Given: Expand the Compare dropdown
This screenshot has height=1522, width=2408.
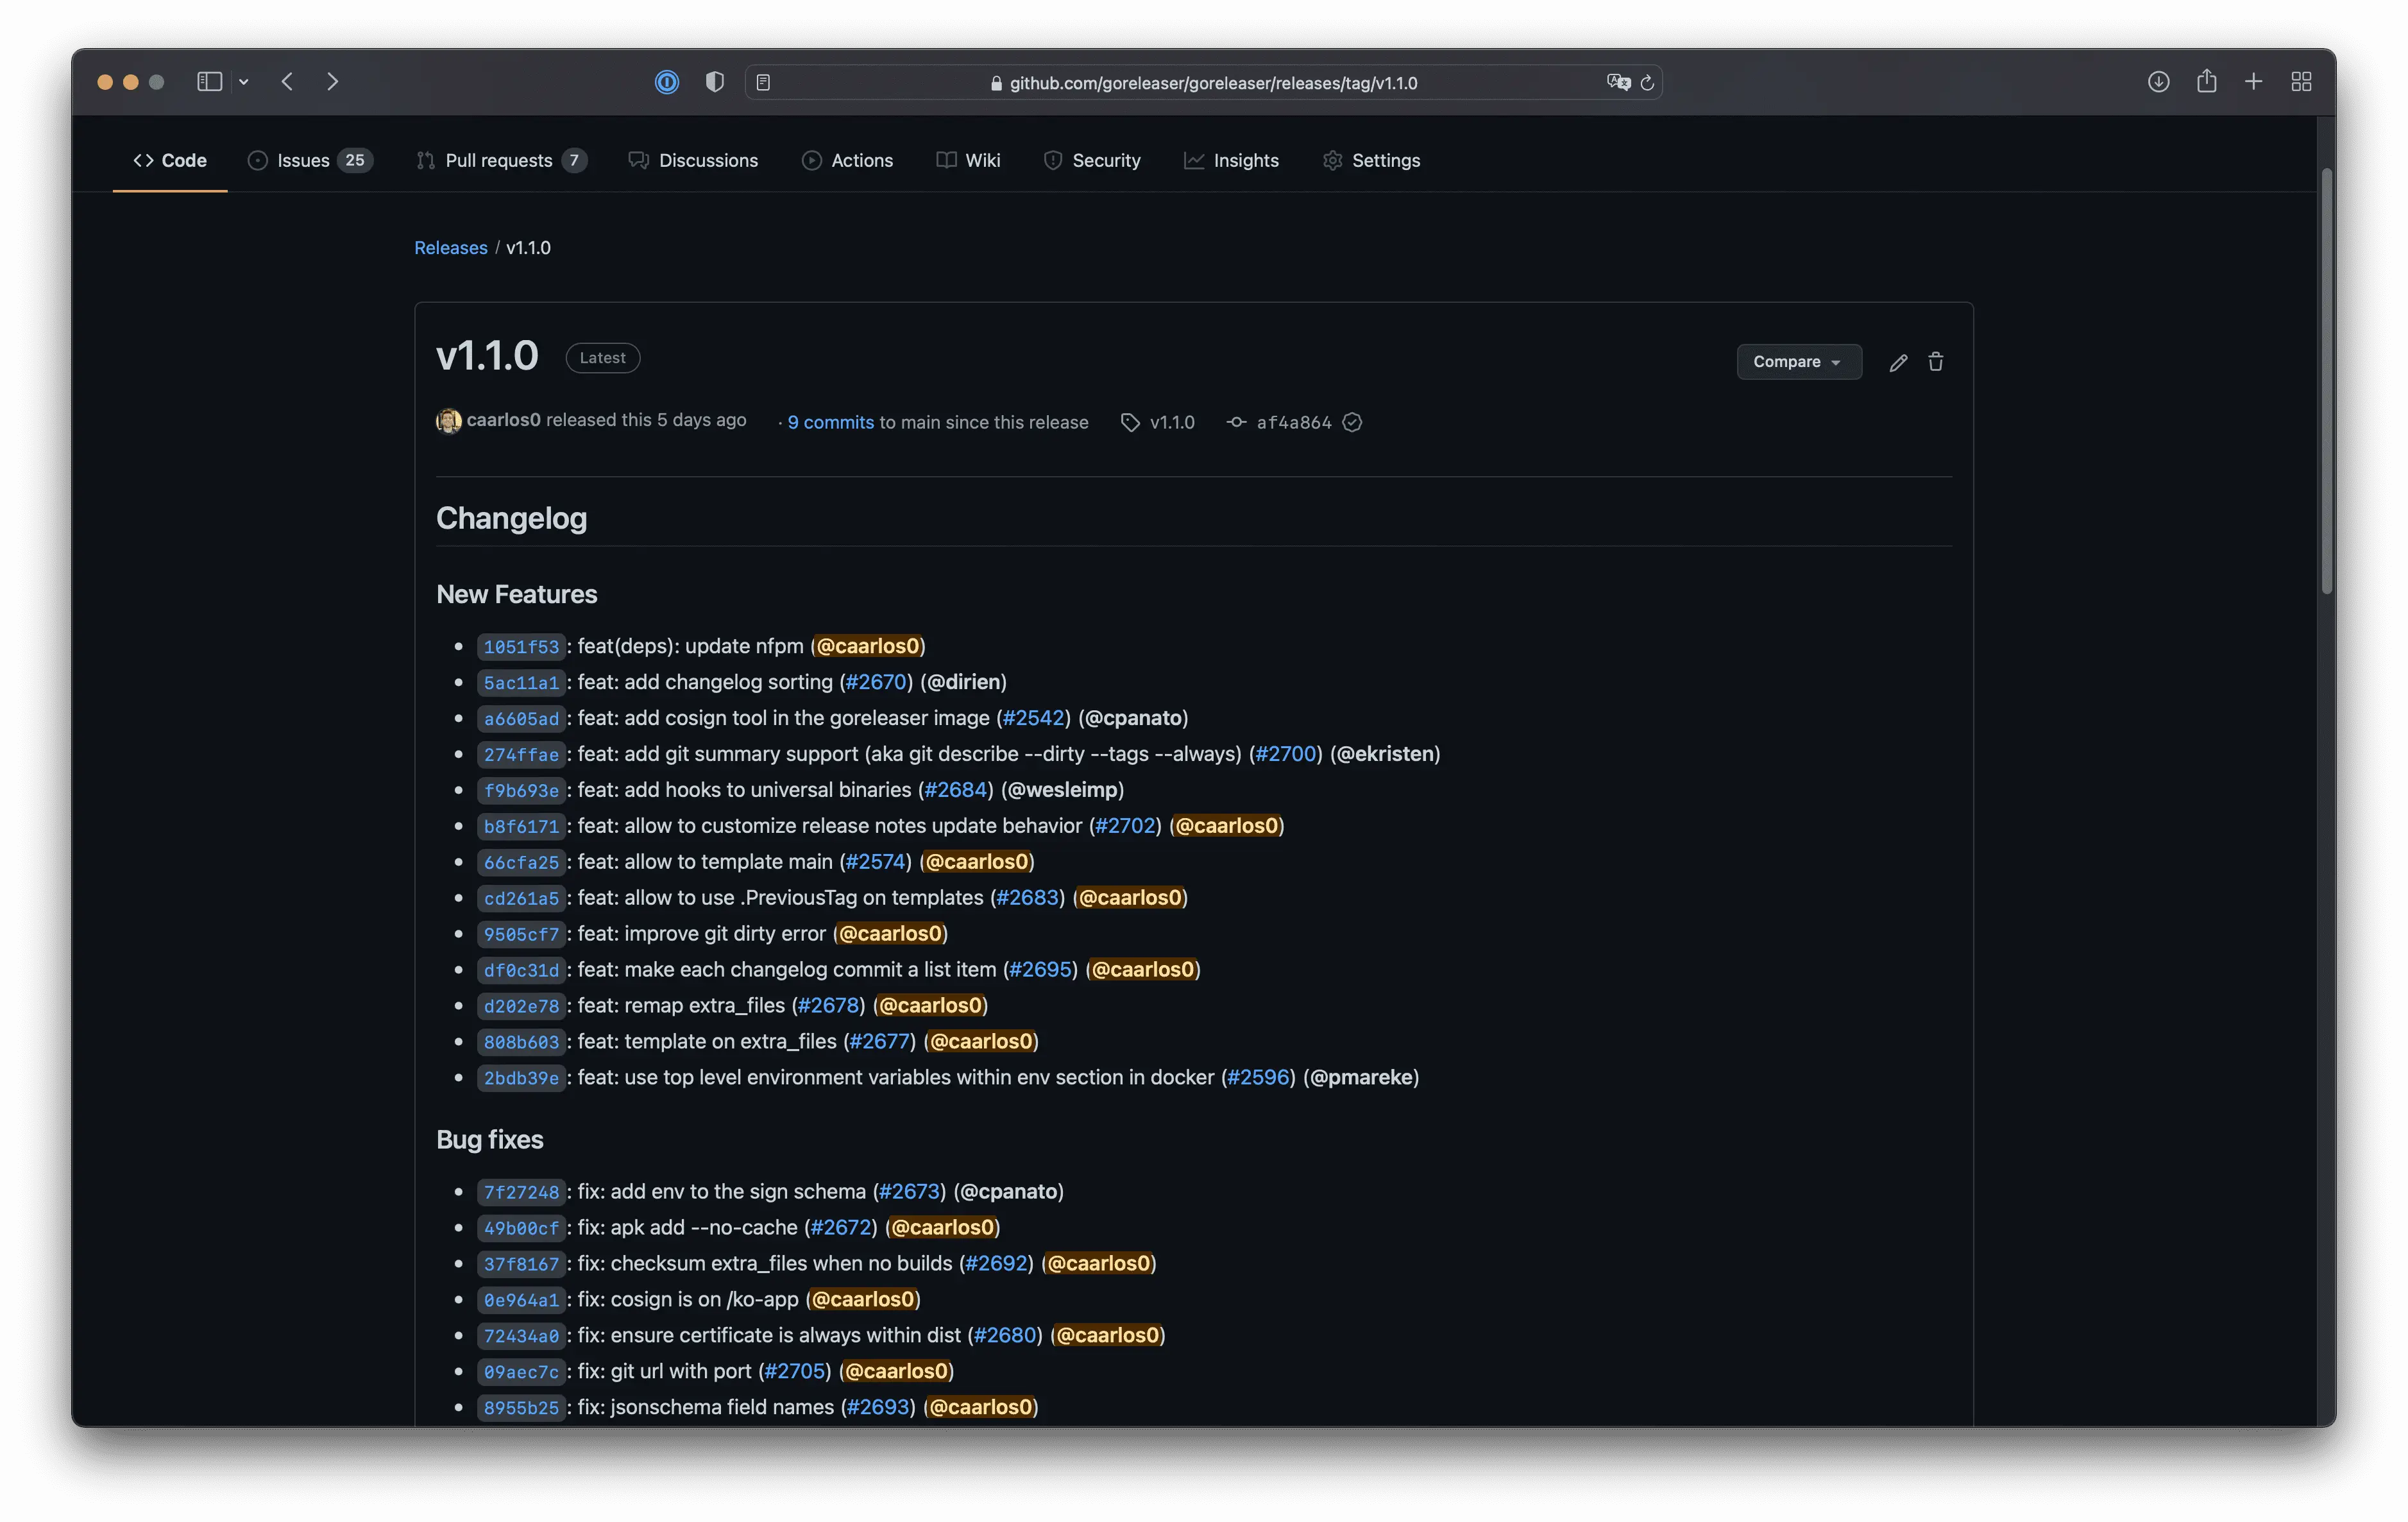Looking at the screenshot, I should [x=1799, y=362].
